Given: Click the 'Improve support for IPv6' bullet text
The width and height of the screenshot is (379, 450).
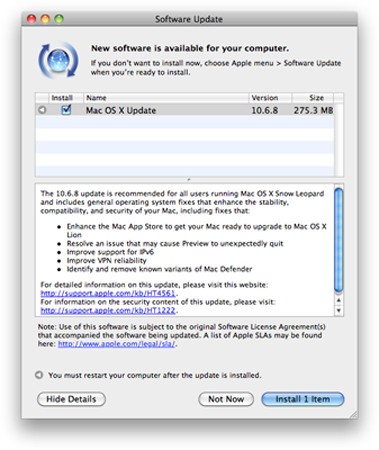Looking at the screenshot, I should (110, 252).
